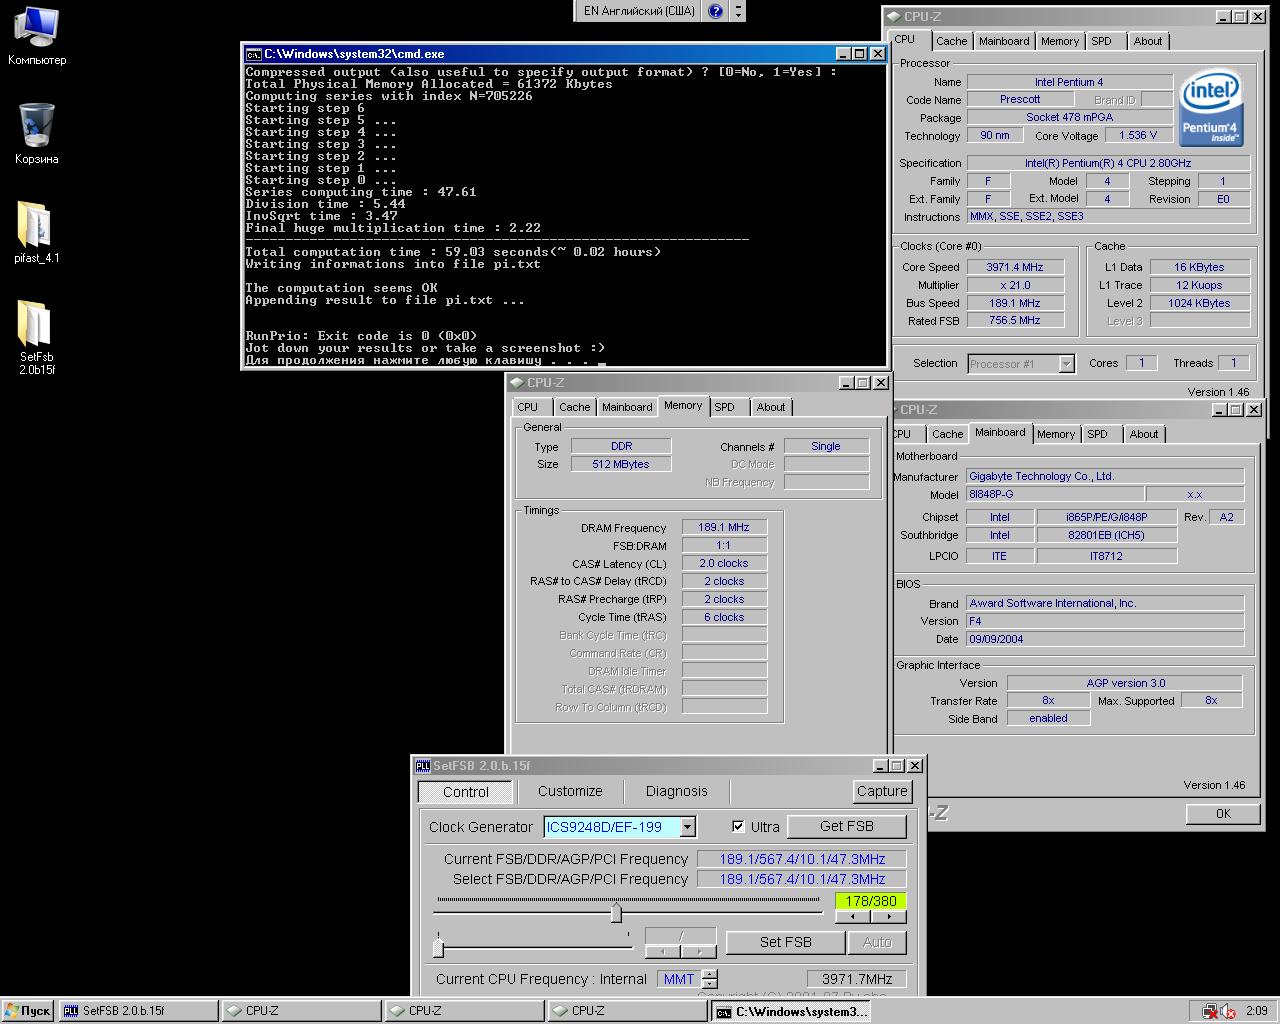
Task: Toggle the Ultra checkbox in SetFSB
Action: tap(738, 827)
